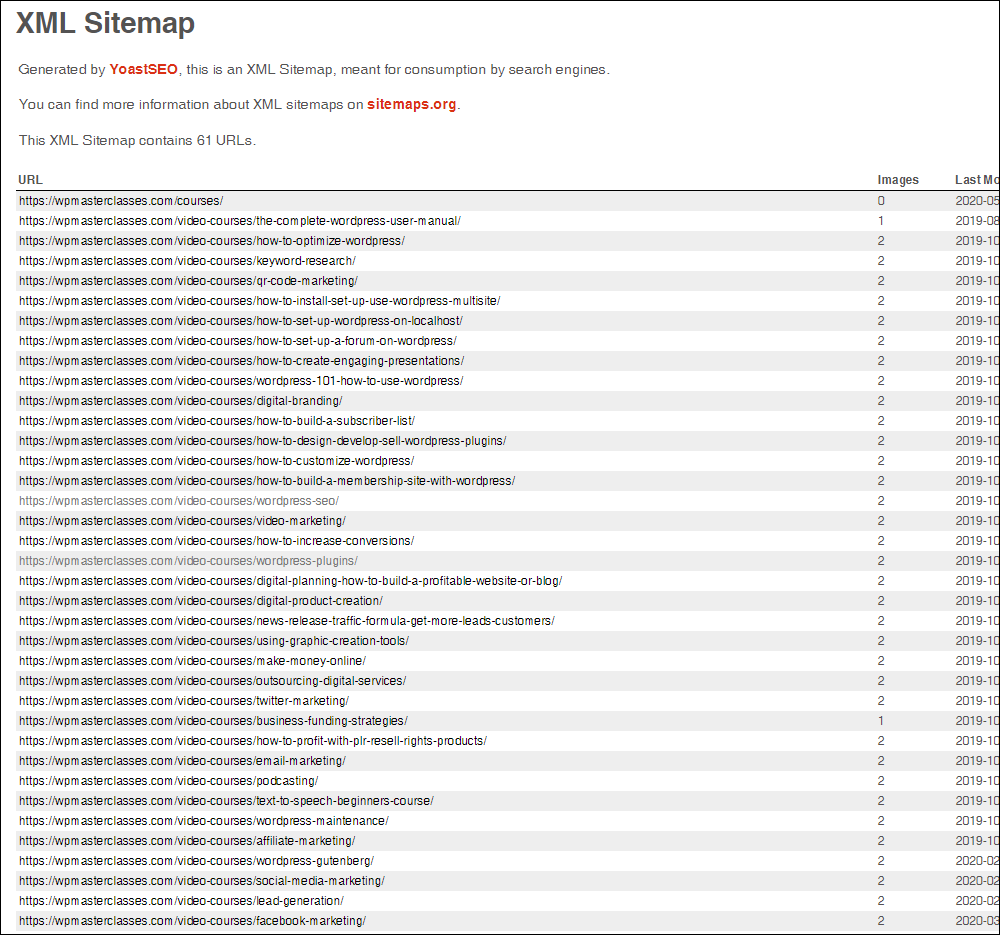Visit the design-develop-sell-wordpress-plugins link
Image resolution: width=1000 pixels, height=935 pixels.
[x=263, y=441]
